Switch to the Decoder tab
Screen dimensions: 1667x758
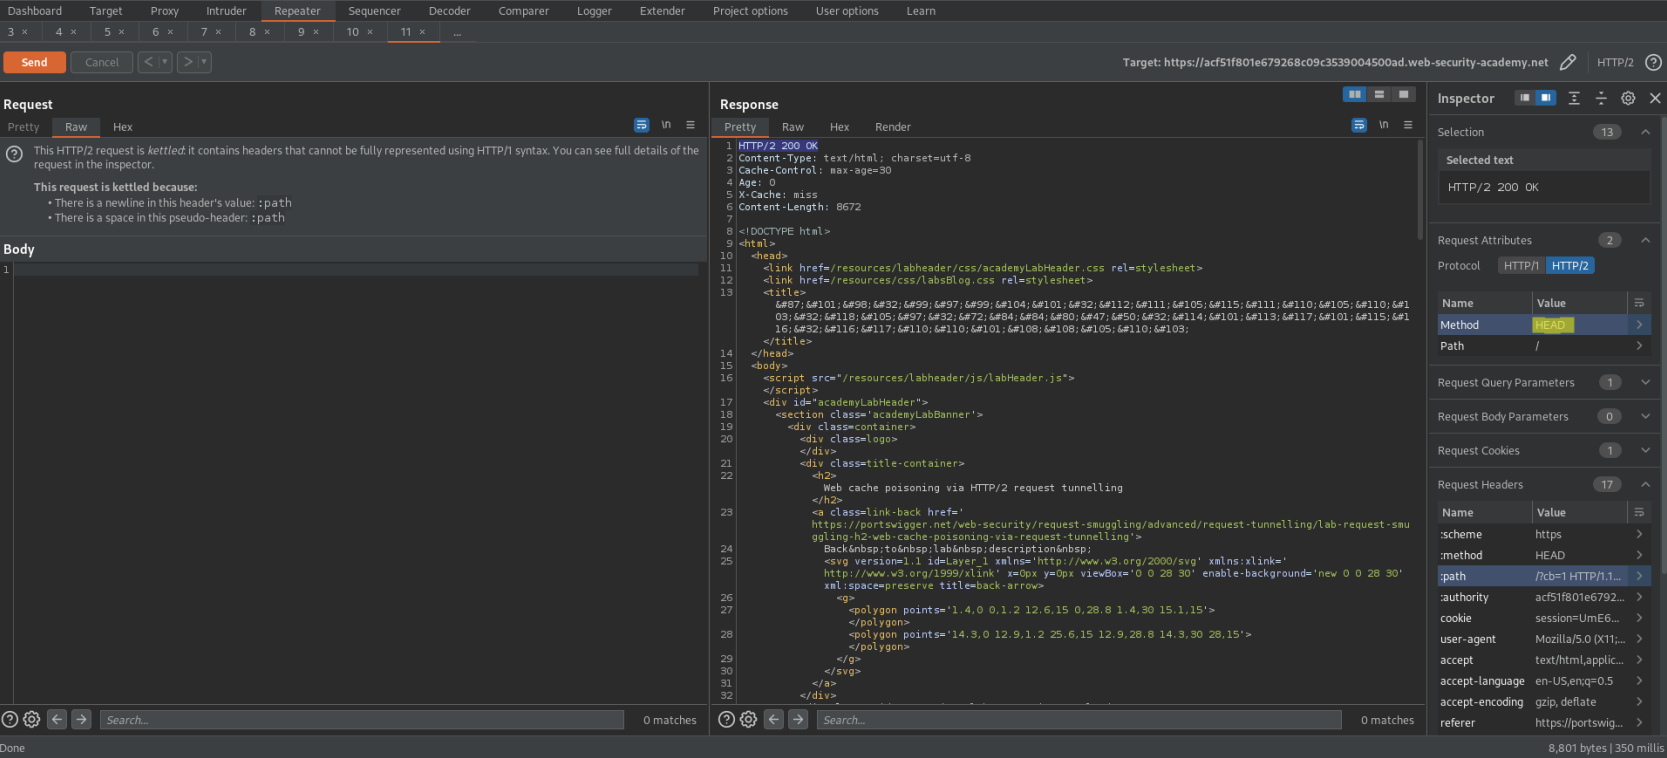(450, 11)
